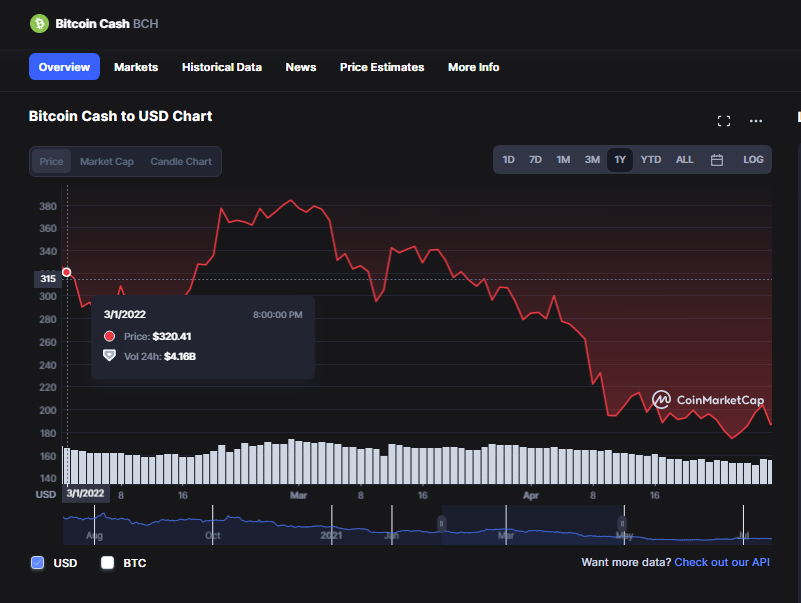Open the Price Estimates tab
Image resolution: width=801 pixels, height=603 pixels.
[x=382, y=67]
